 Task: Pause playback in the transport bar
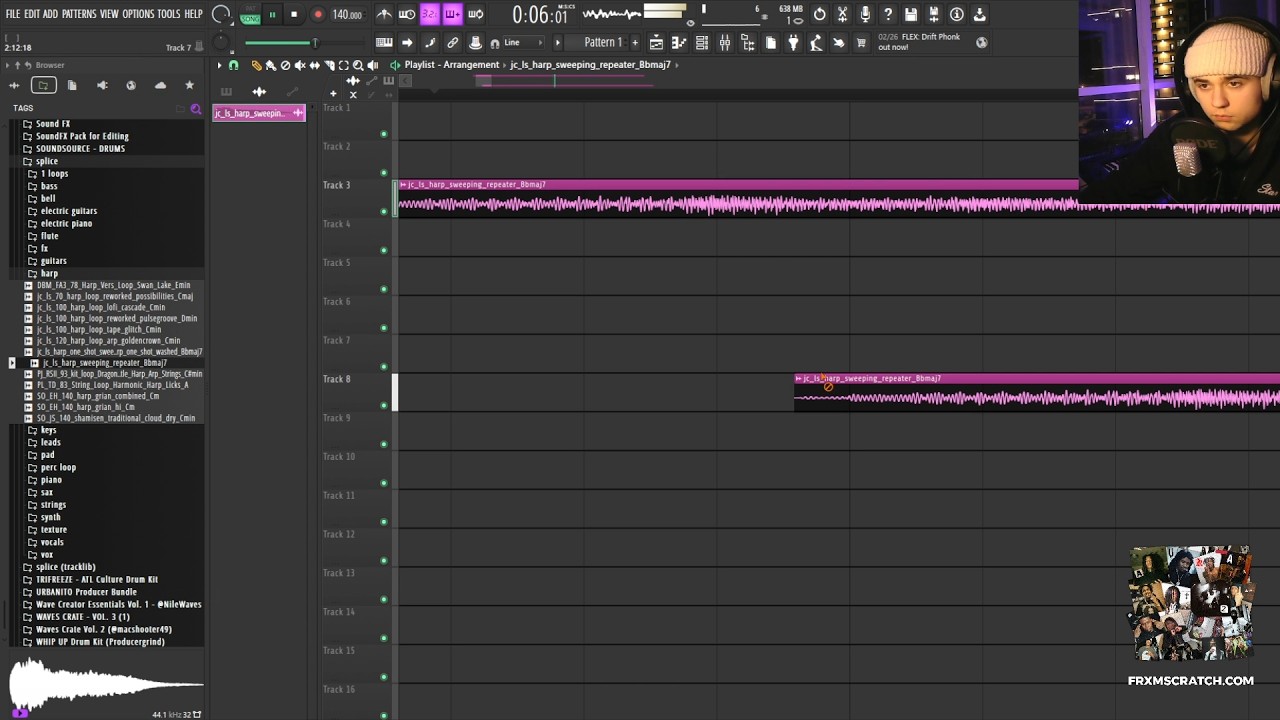pyautogui.click(x=272, y=14)
